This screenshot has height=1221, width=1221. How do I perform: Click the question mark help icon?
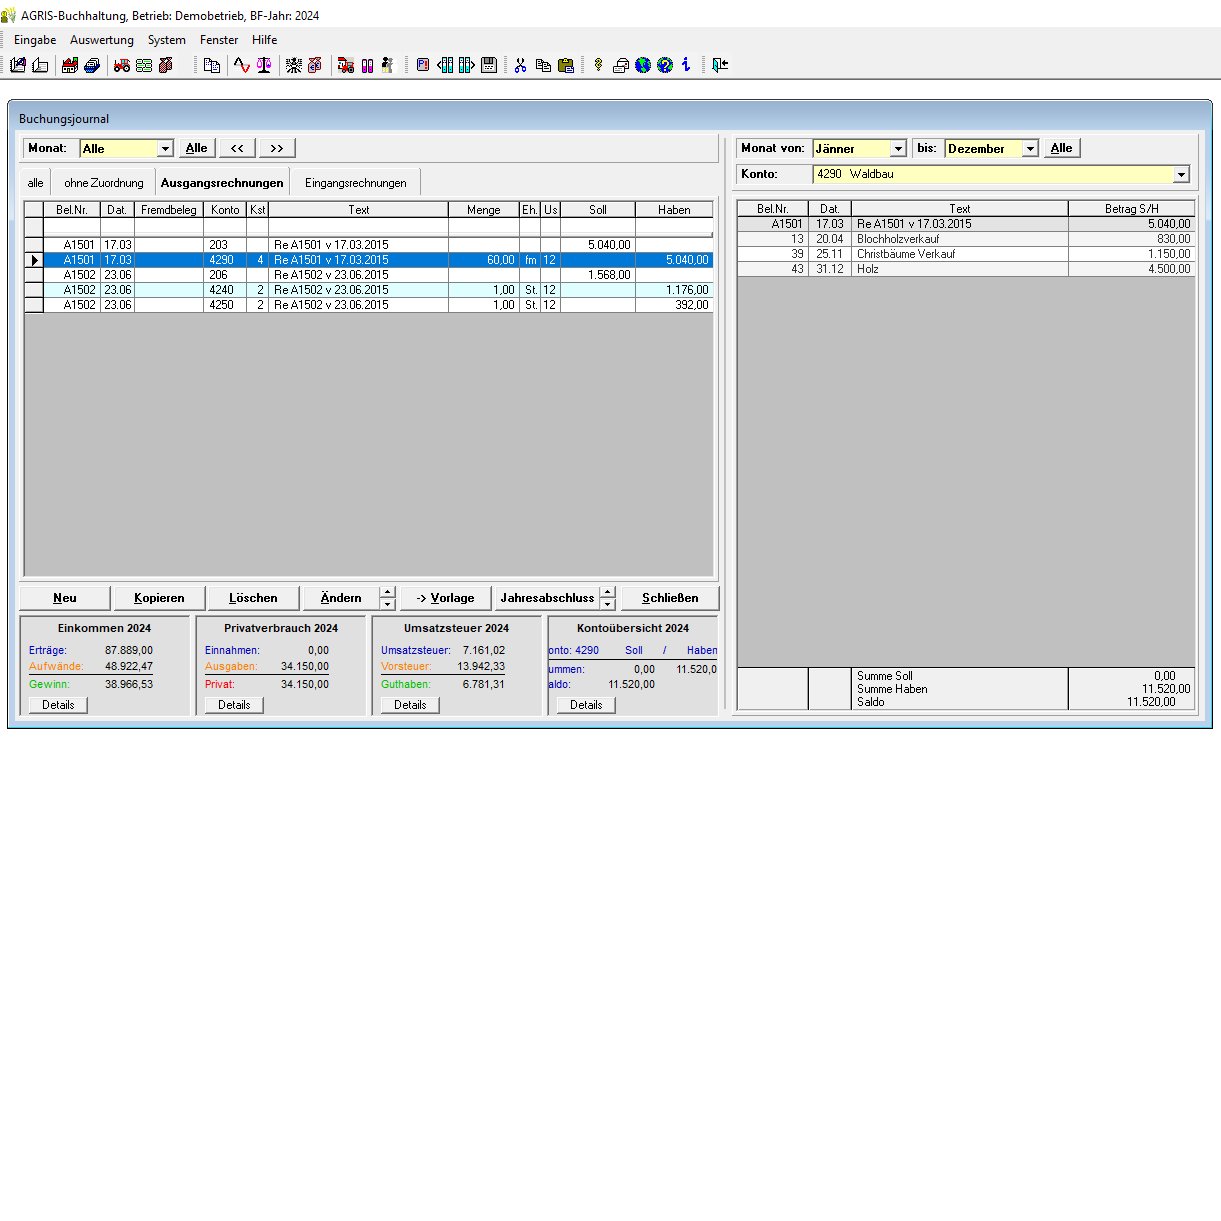[x=665, y=65]
